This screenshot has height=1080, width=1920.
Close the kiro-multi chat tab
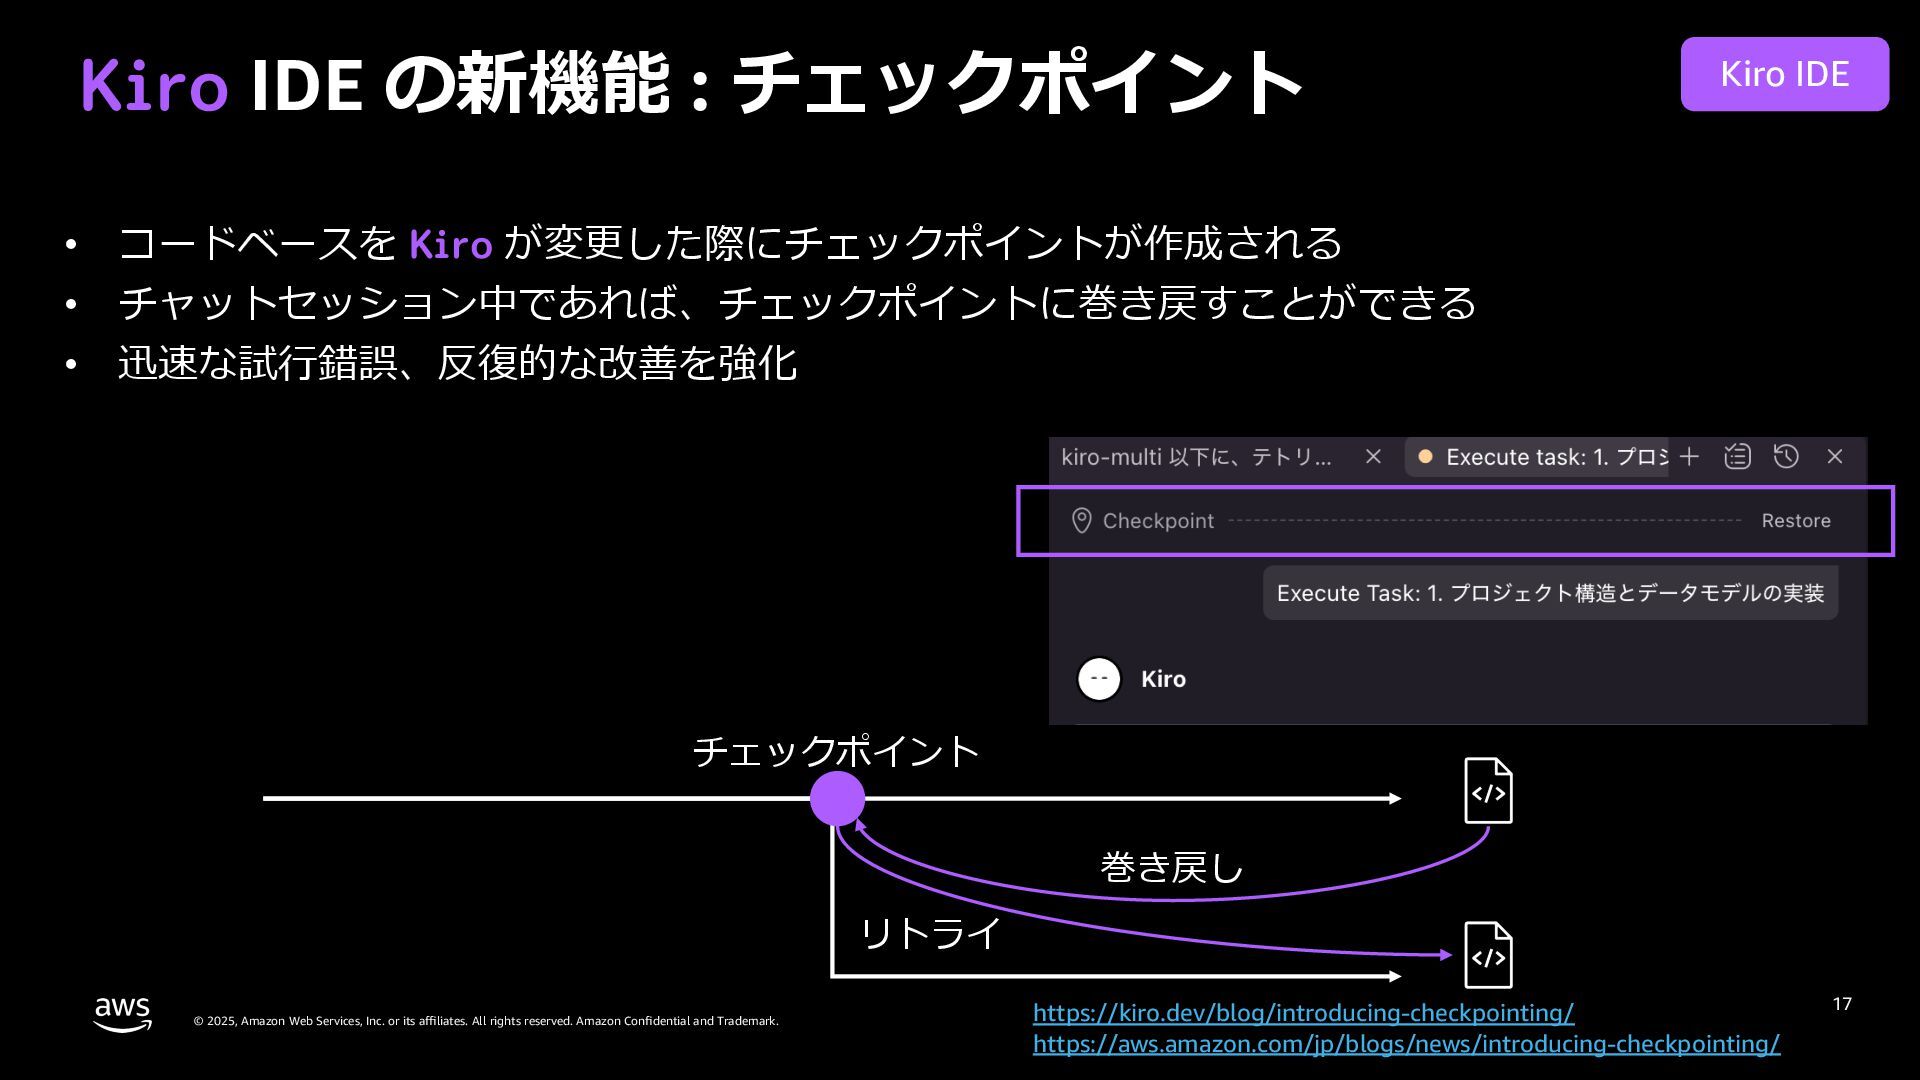tap(1373, 457)
